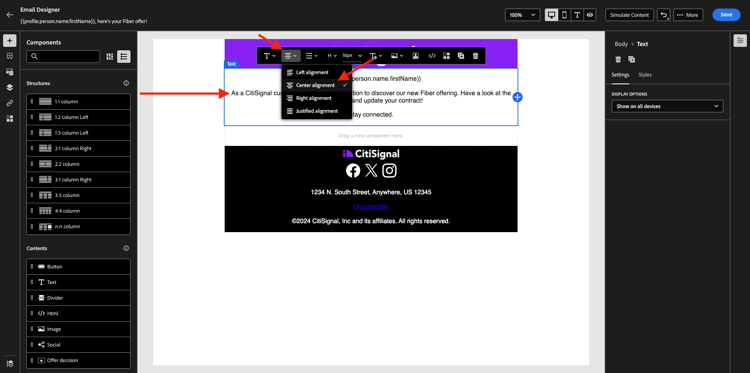Duplicate the Text block via the copy icon under Body > Text
Screen dimensions: 750x373
[x=631, y=59]
